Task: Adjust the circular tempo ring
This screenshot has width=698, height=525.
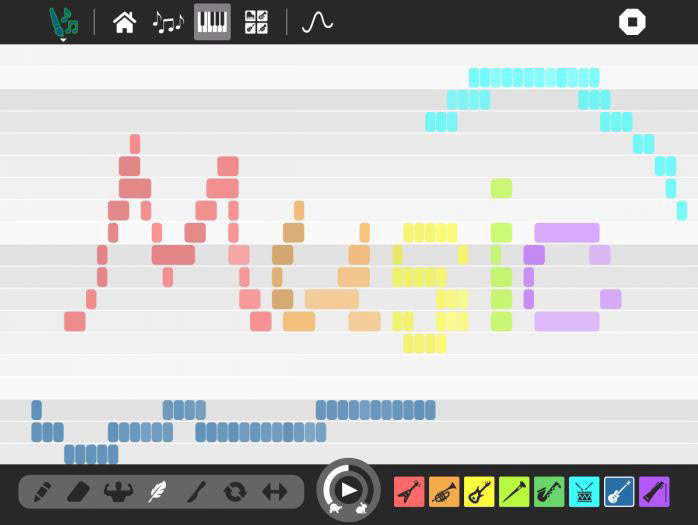Action: pyautogui.click(x=349, y=490)
